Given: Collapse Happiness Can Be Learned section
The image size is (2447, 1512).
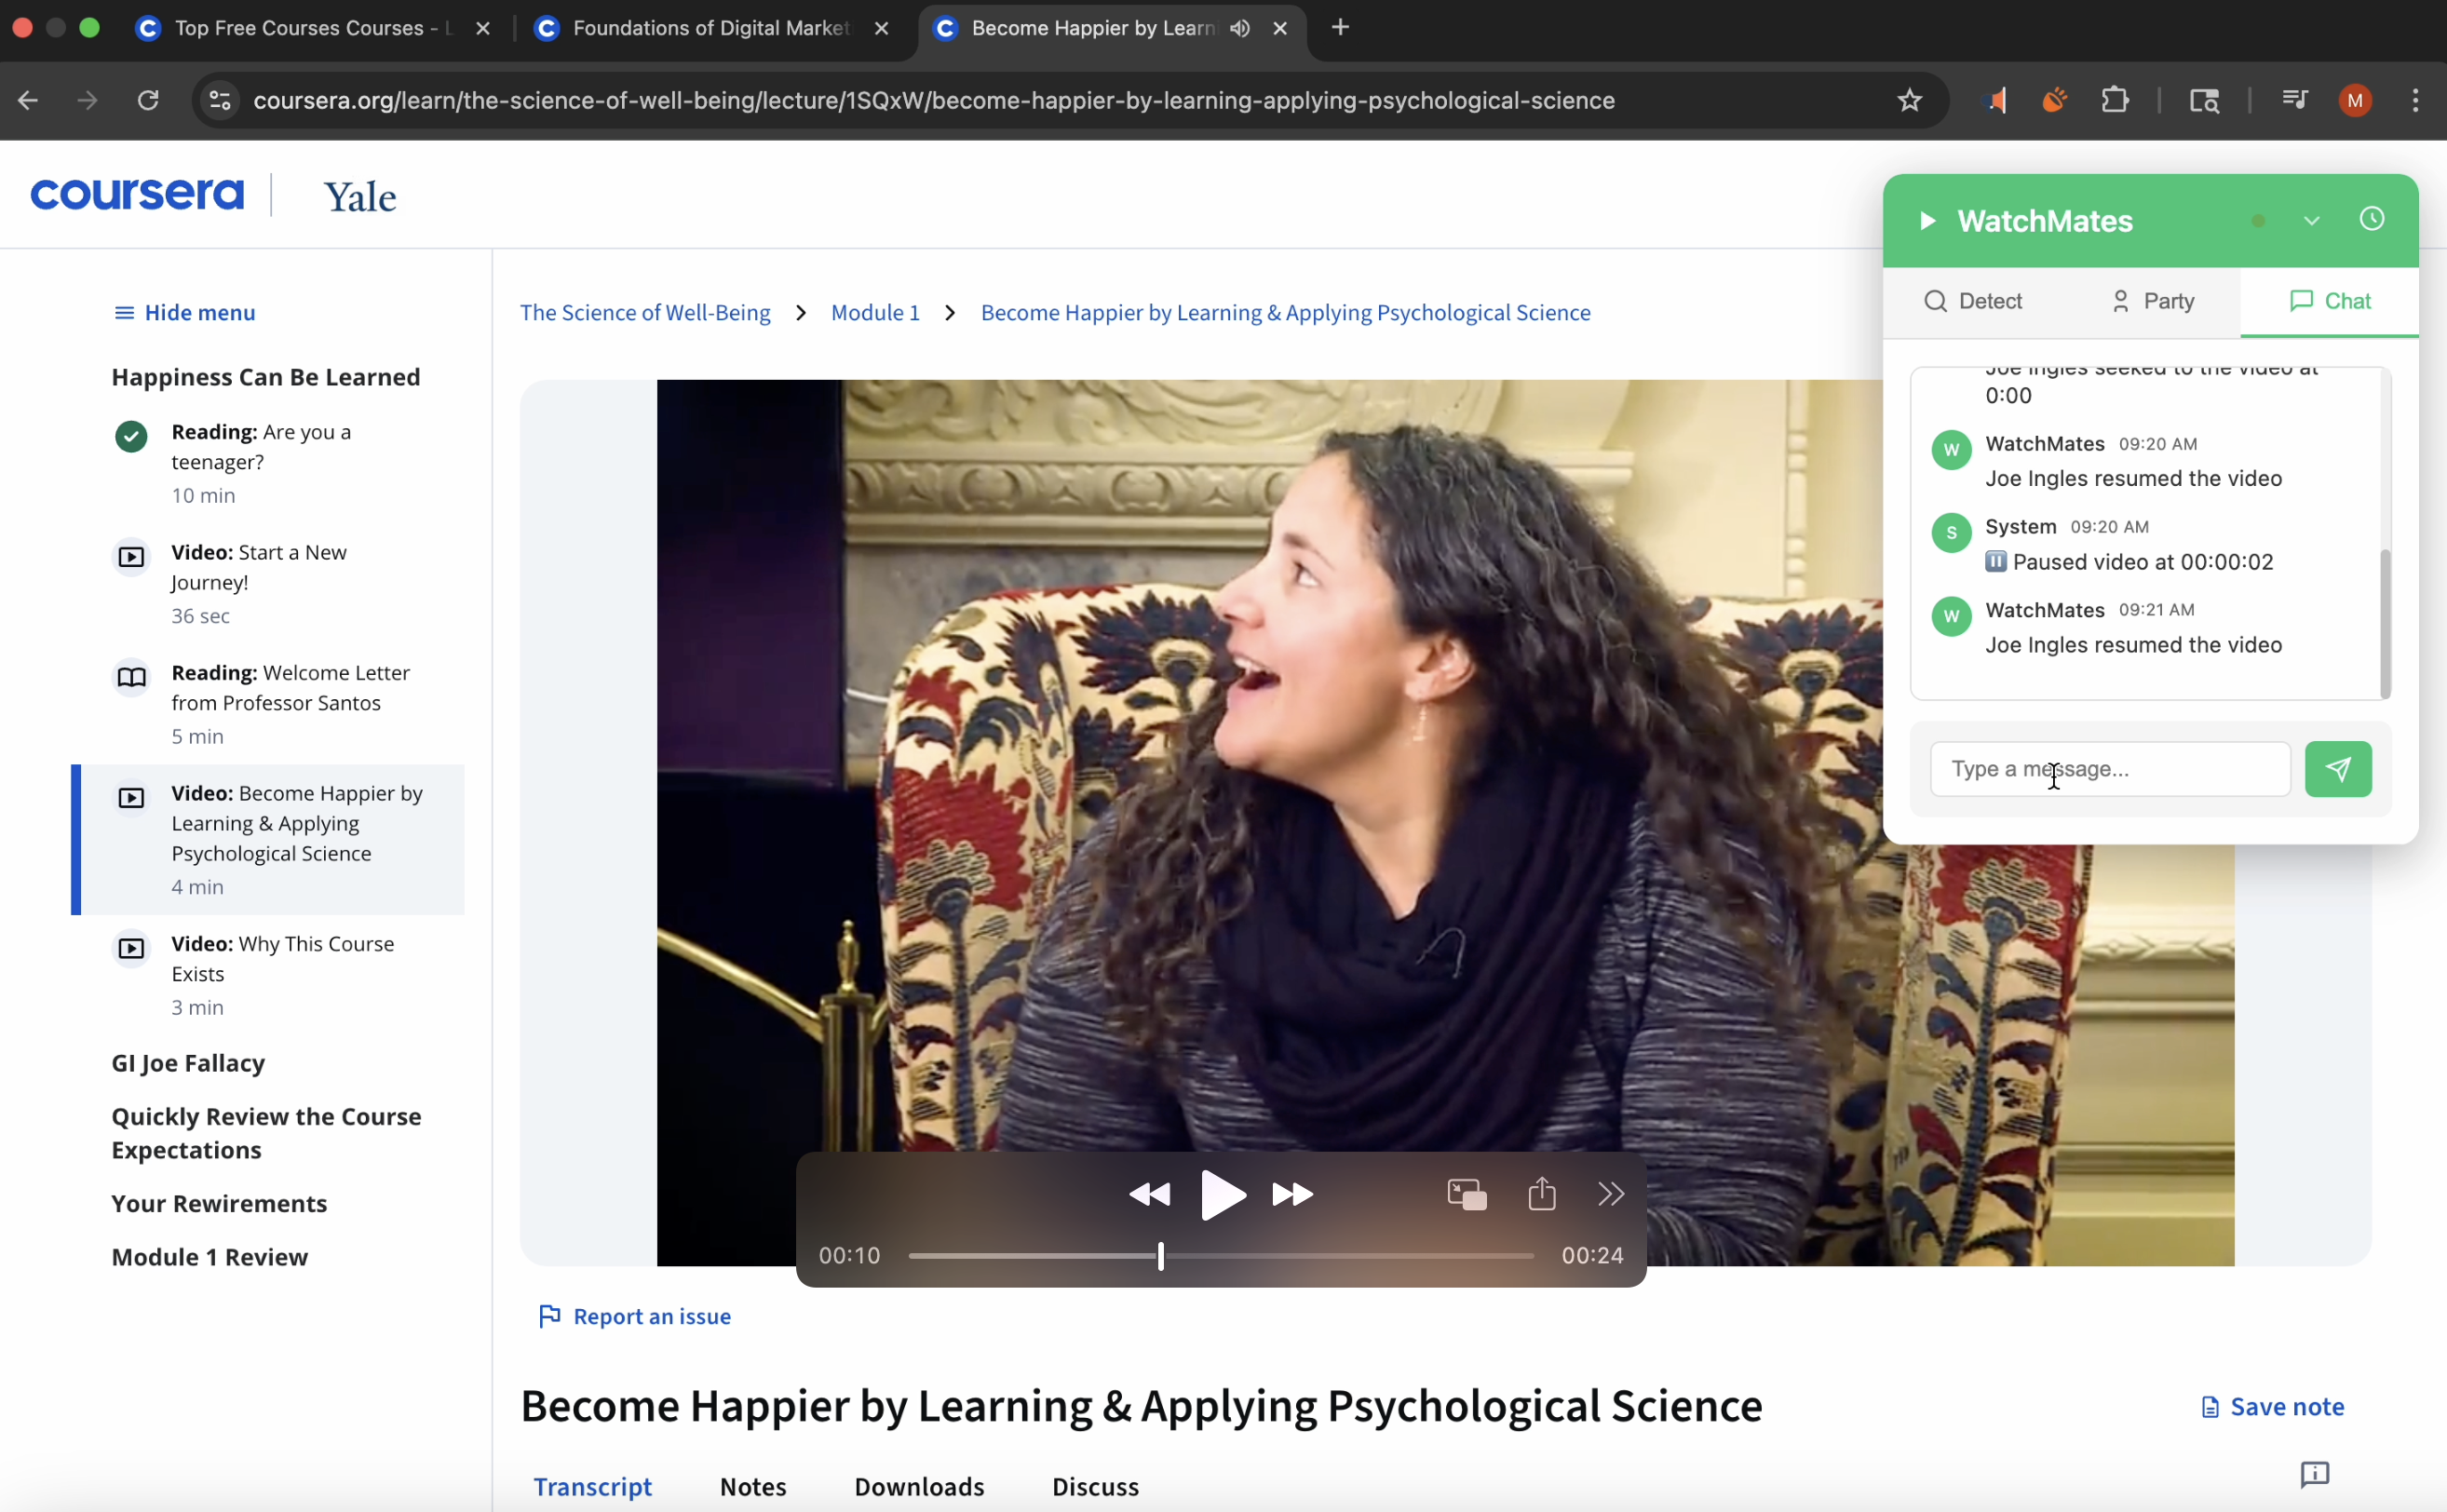Looking at the screenshot, I should coord(266,377).
